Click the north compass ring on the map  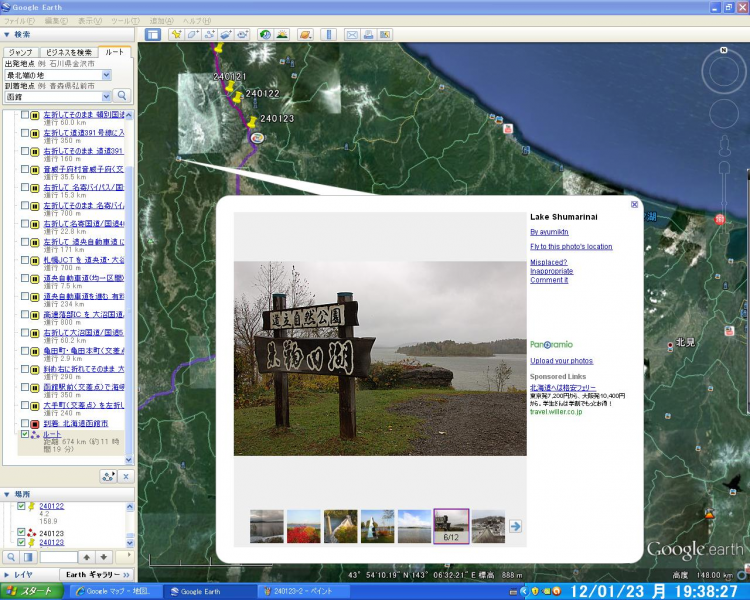[724, 72]
